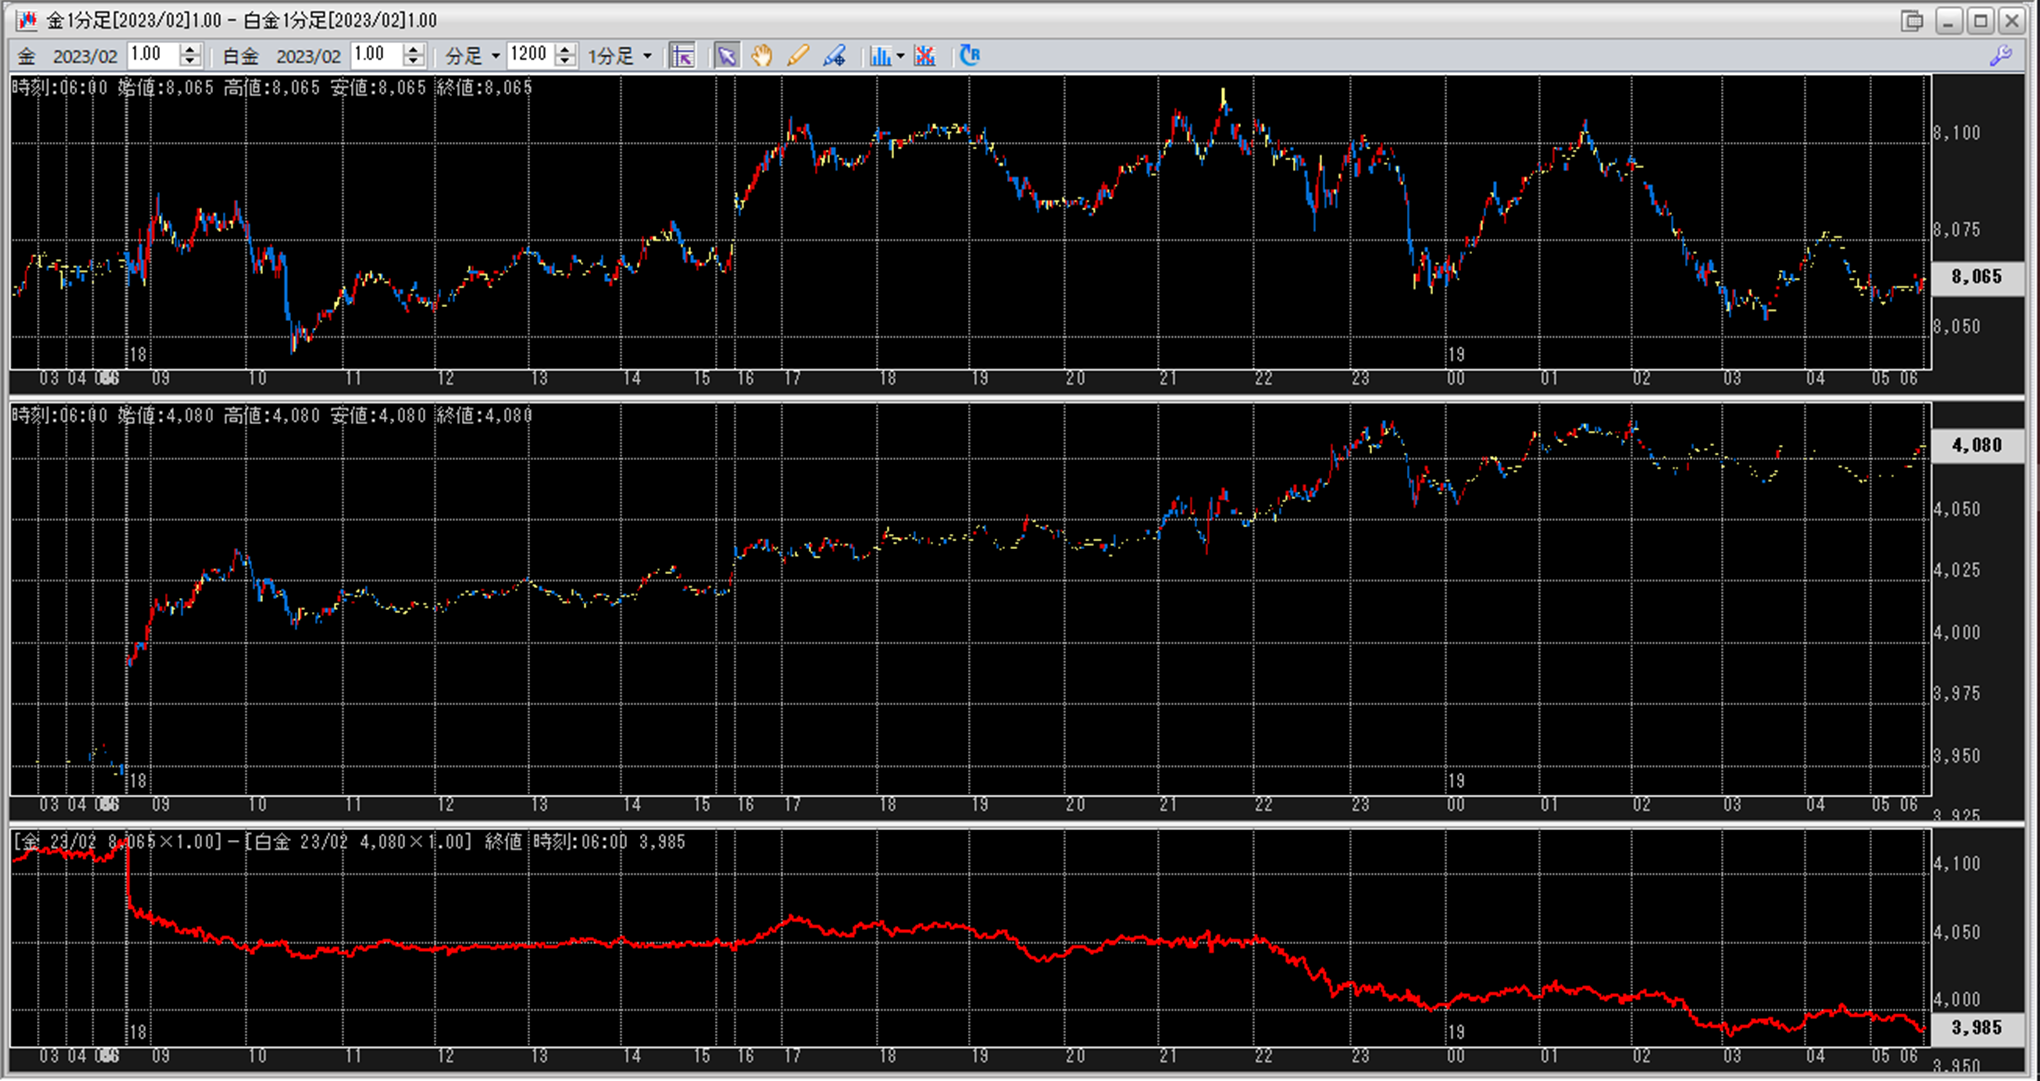2040x1081 pixels.
Task: Increase the gold 1.00 multiplier spinner
Action: click(x=190, y=49)
